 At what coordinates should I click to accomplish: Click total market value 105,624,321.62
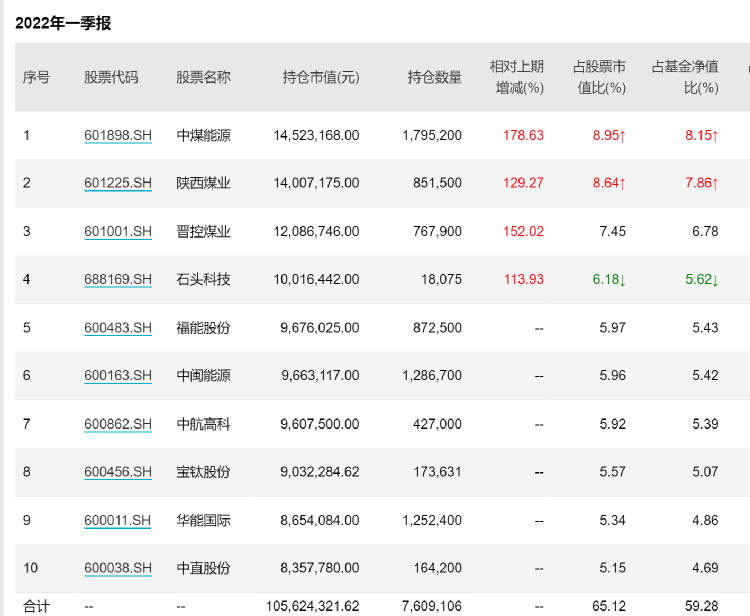pos(312,606)
